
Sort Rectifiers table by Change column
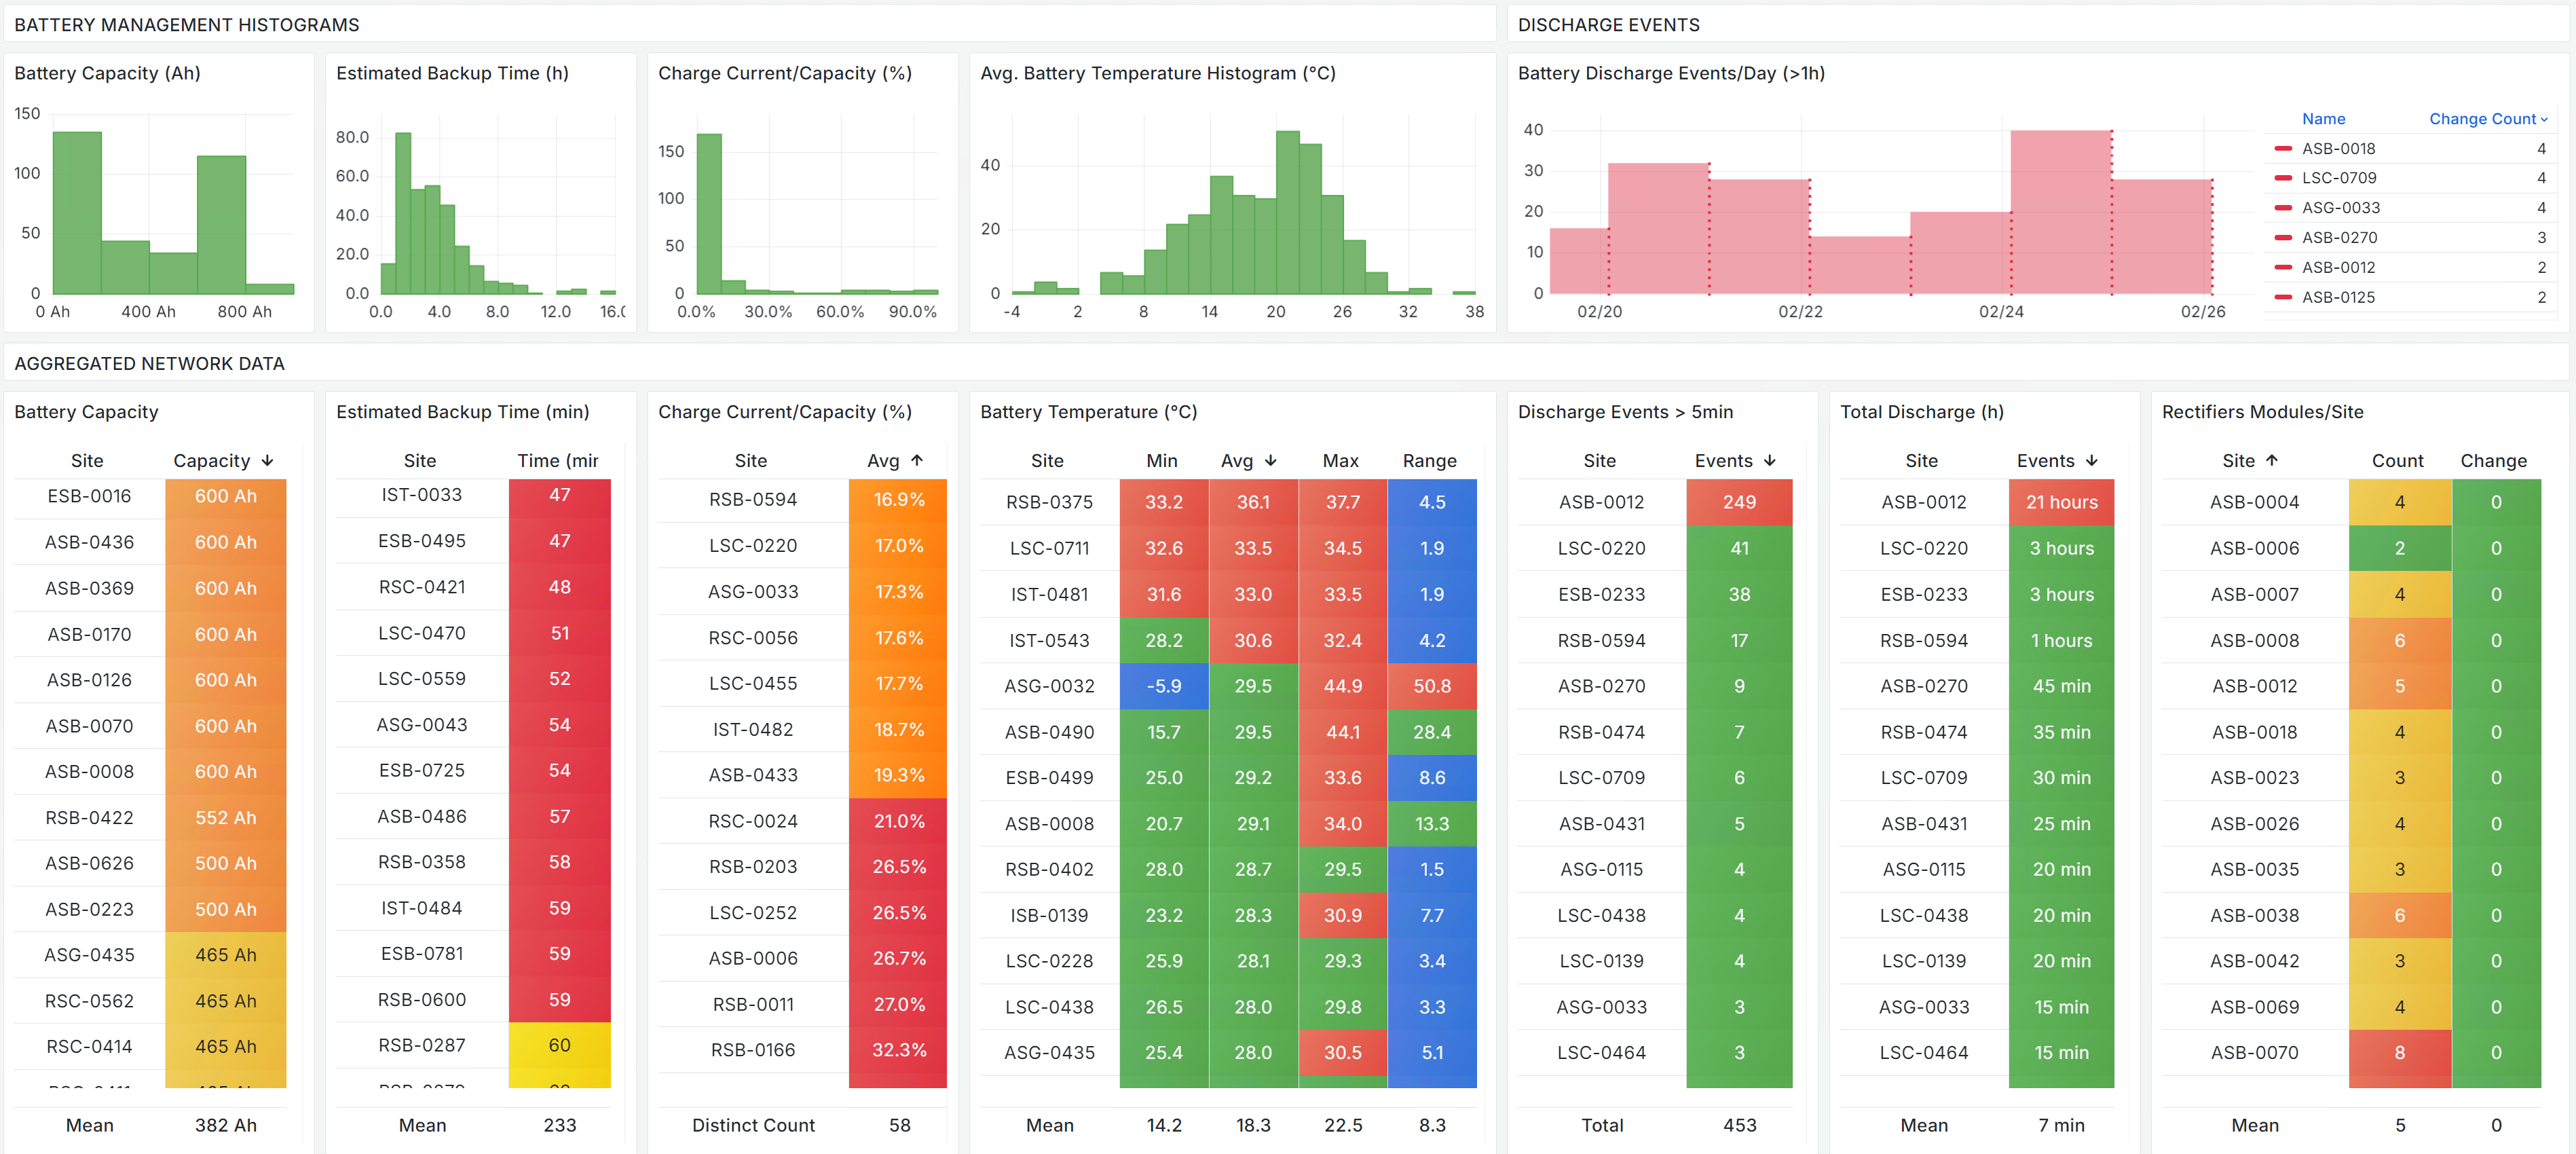[2493, 461]
